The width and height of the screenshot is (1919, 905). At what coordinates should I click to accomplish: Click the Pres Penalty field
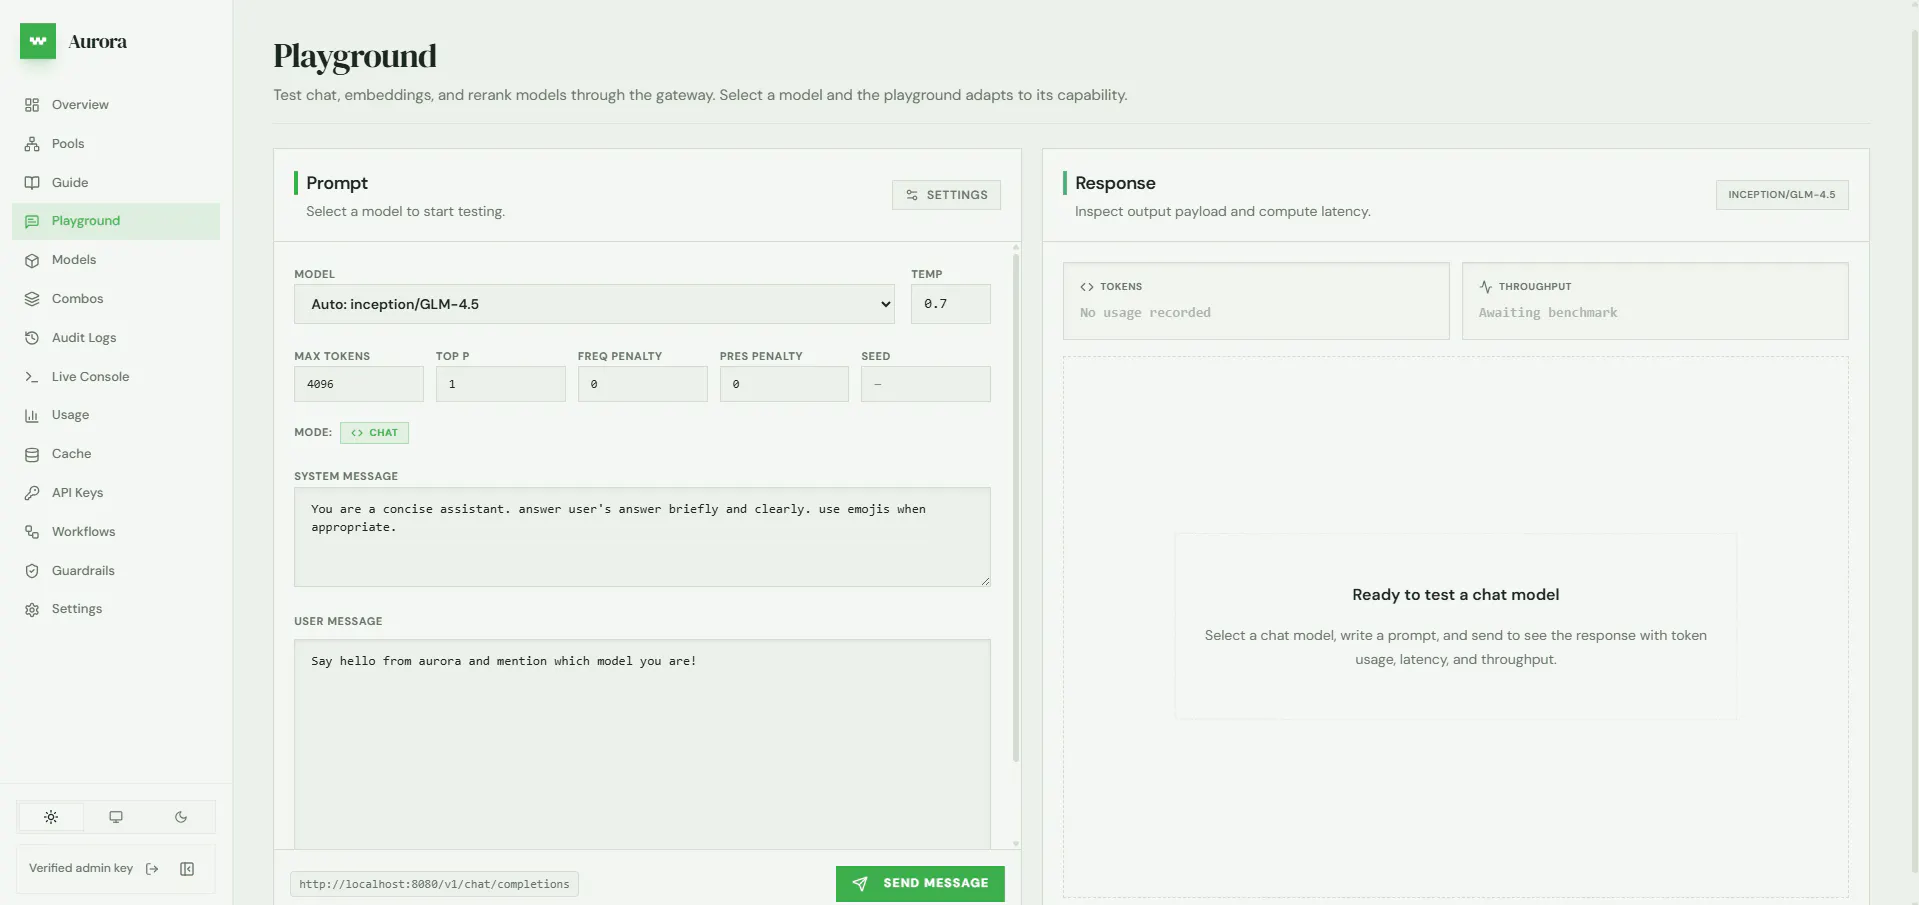point(784,384)
